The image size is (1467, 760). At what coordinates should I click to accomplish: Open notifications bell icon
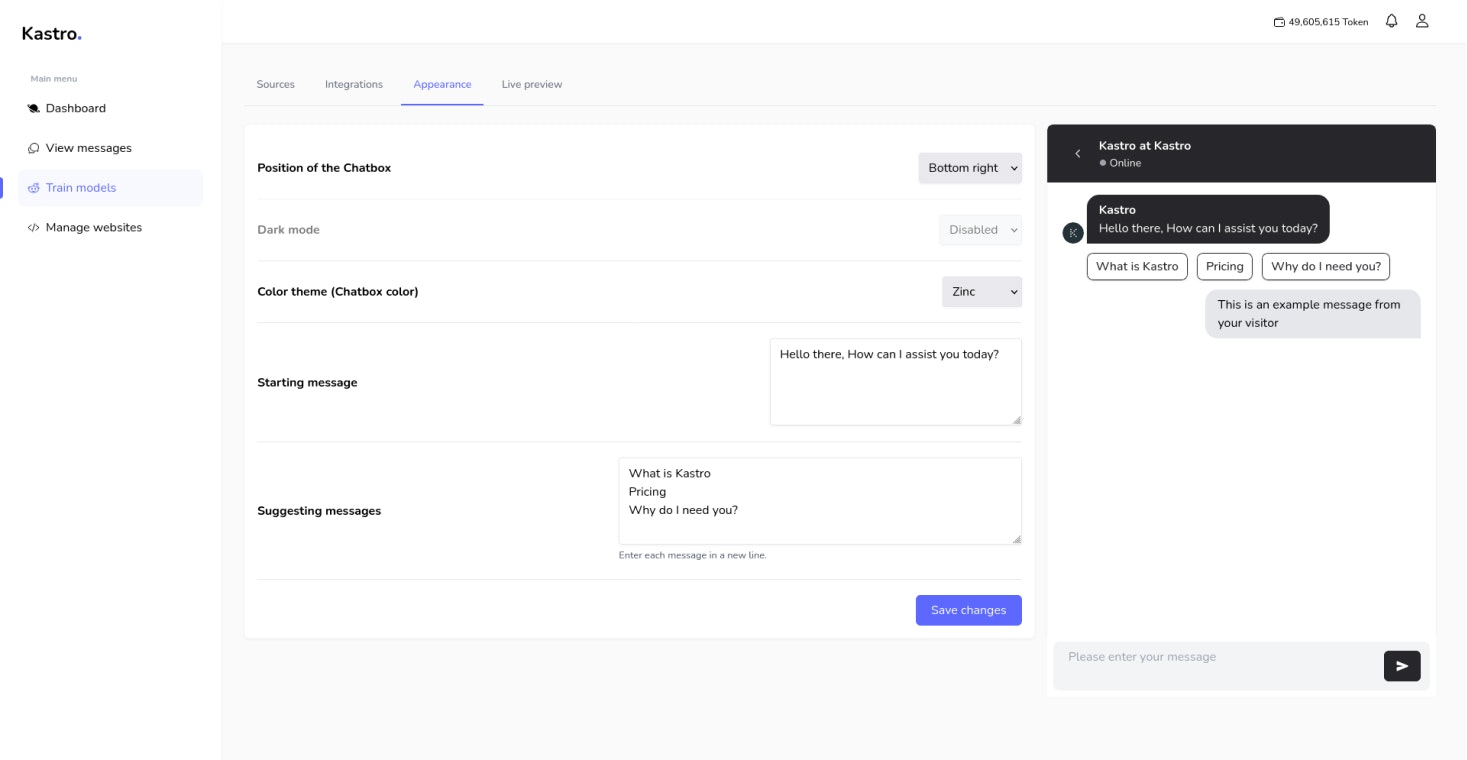(x=1391, y=21)
